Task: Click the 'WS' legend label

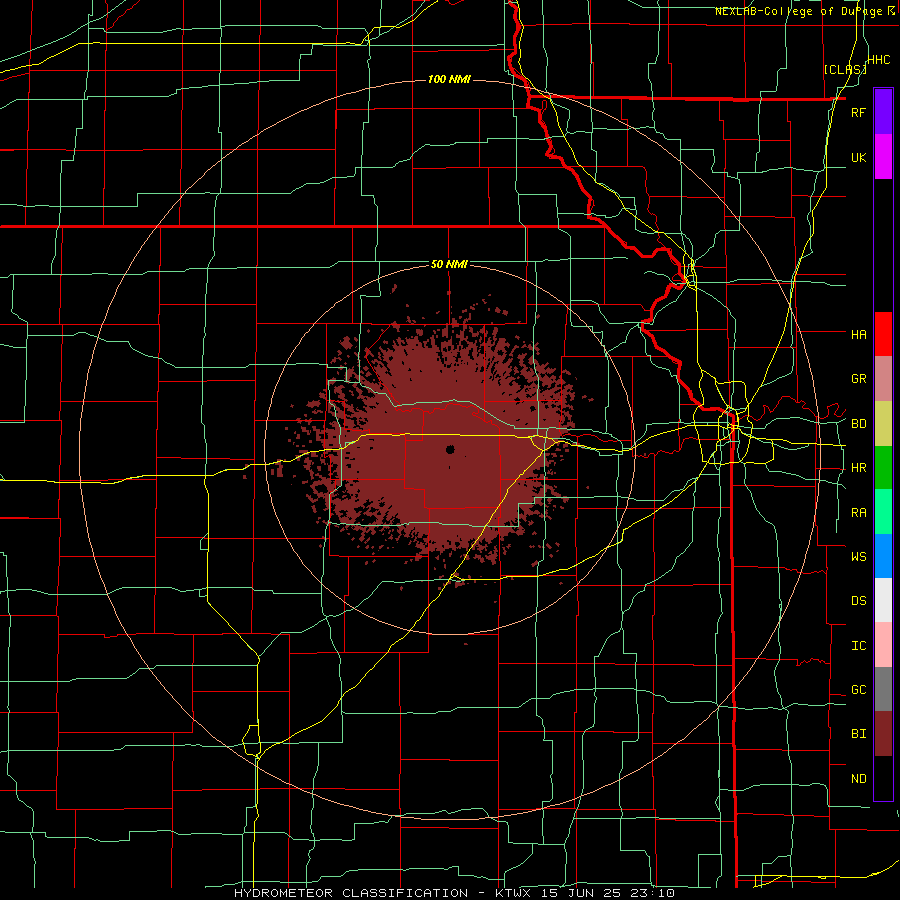Action: coord(858,556)
